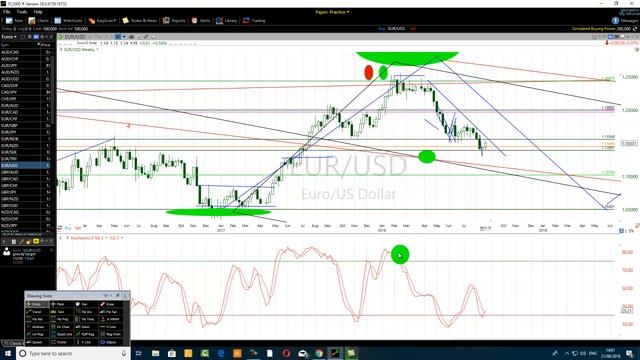Expand the Paper Practice dropdown
The width and height of the screenshot is (640, 360).
[332, 12]
